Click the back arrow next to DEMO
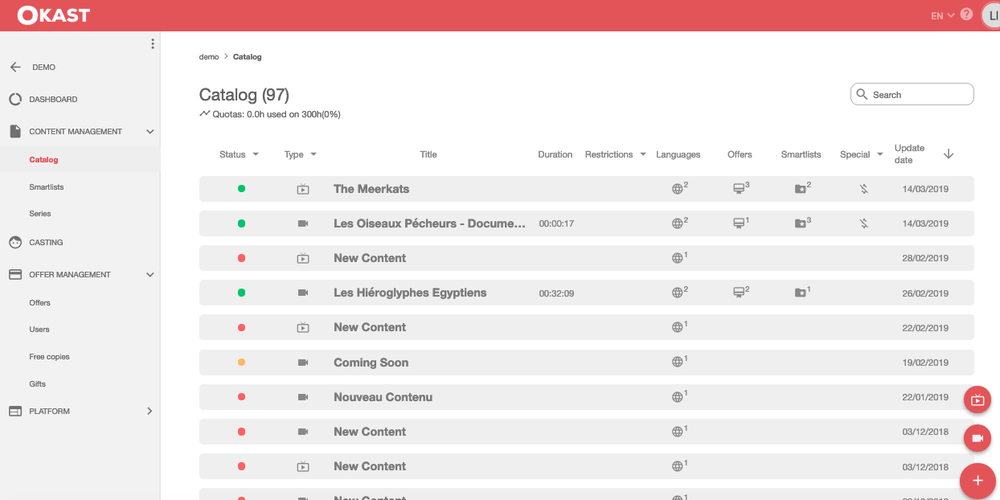 point(15,67)
